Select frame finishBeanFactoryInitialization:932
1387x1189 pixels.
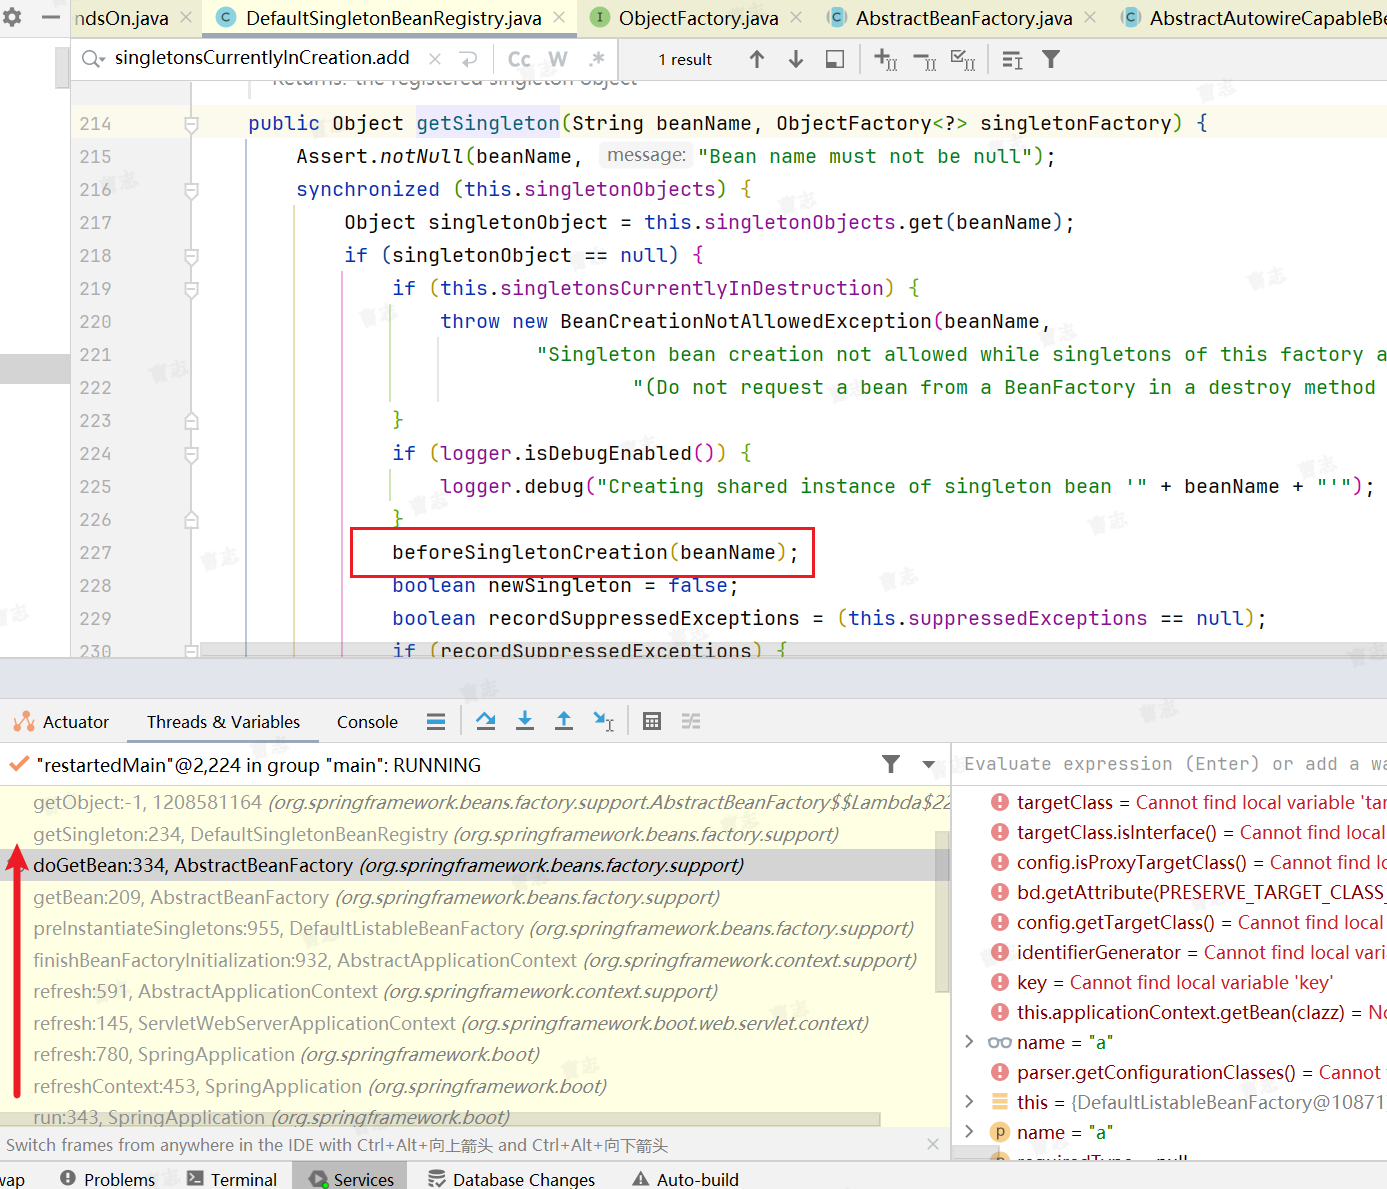pyautogui.click(x=475, y=960)
